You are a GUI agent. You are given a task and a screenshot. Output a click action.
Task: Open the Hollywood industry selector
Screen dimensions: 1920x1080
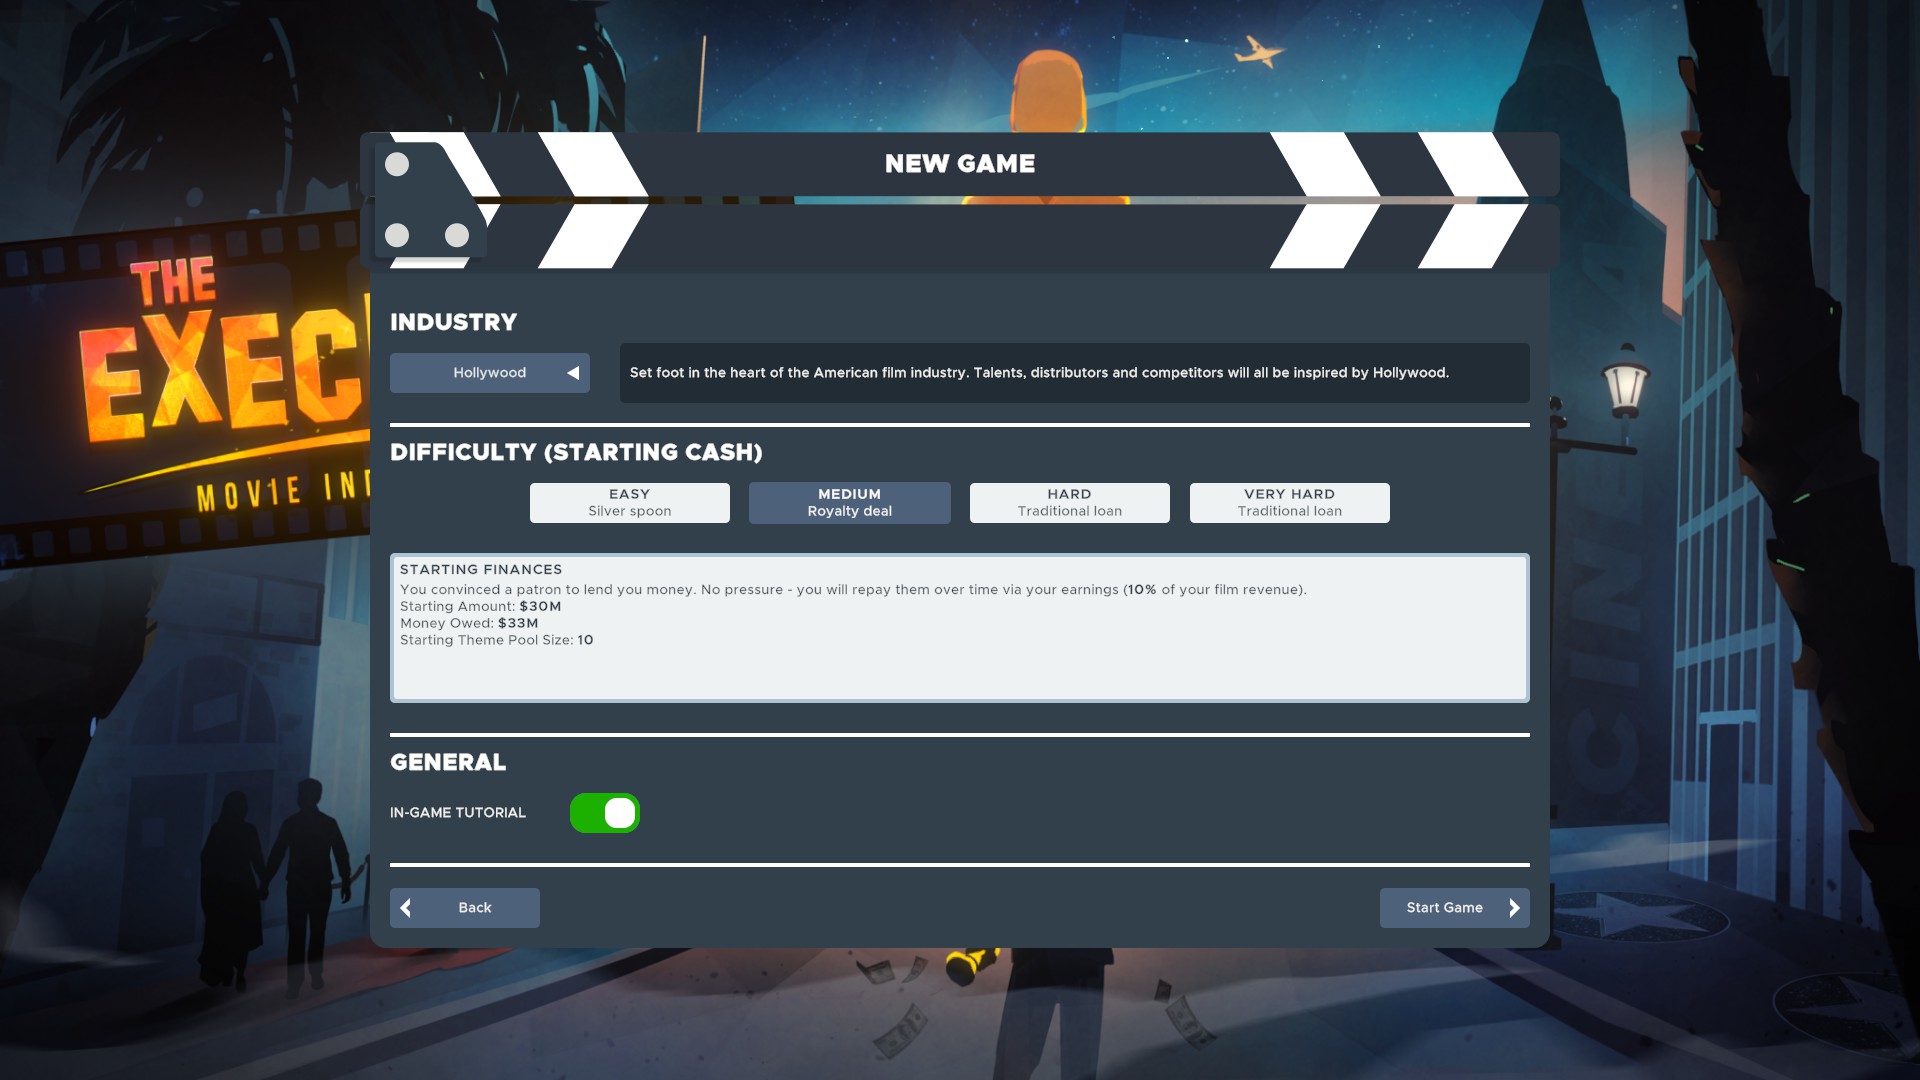tap(490, 373)
